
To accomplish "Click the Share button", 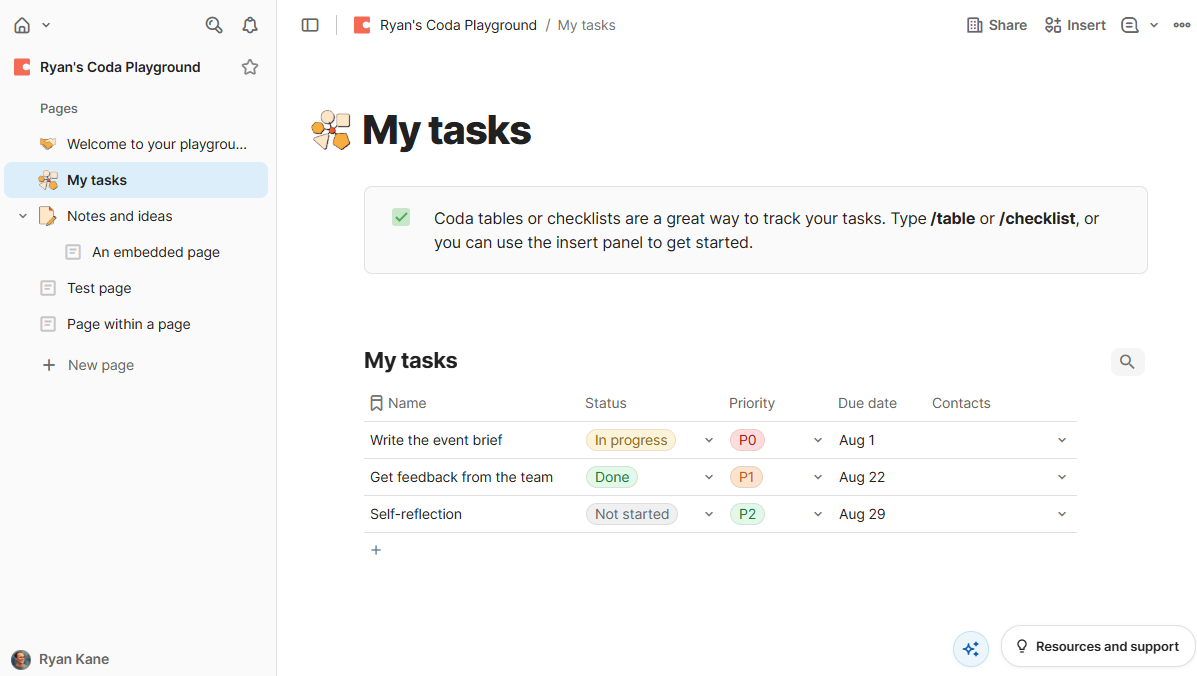I will 996,24.
